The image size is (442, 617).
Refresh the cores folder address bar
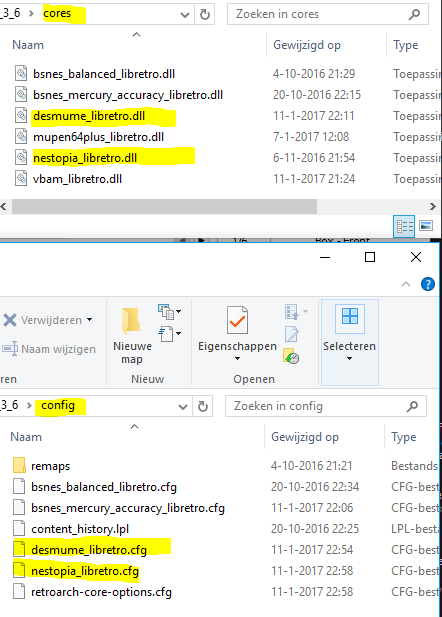[205, 15]
